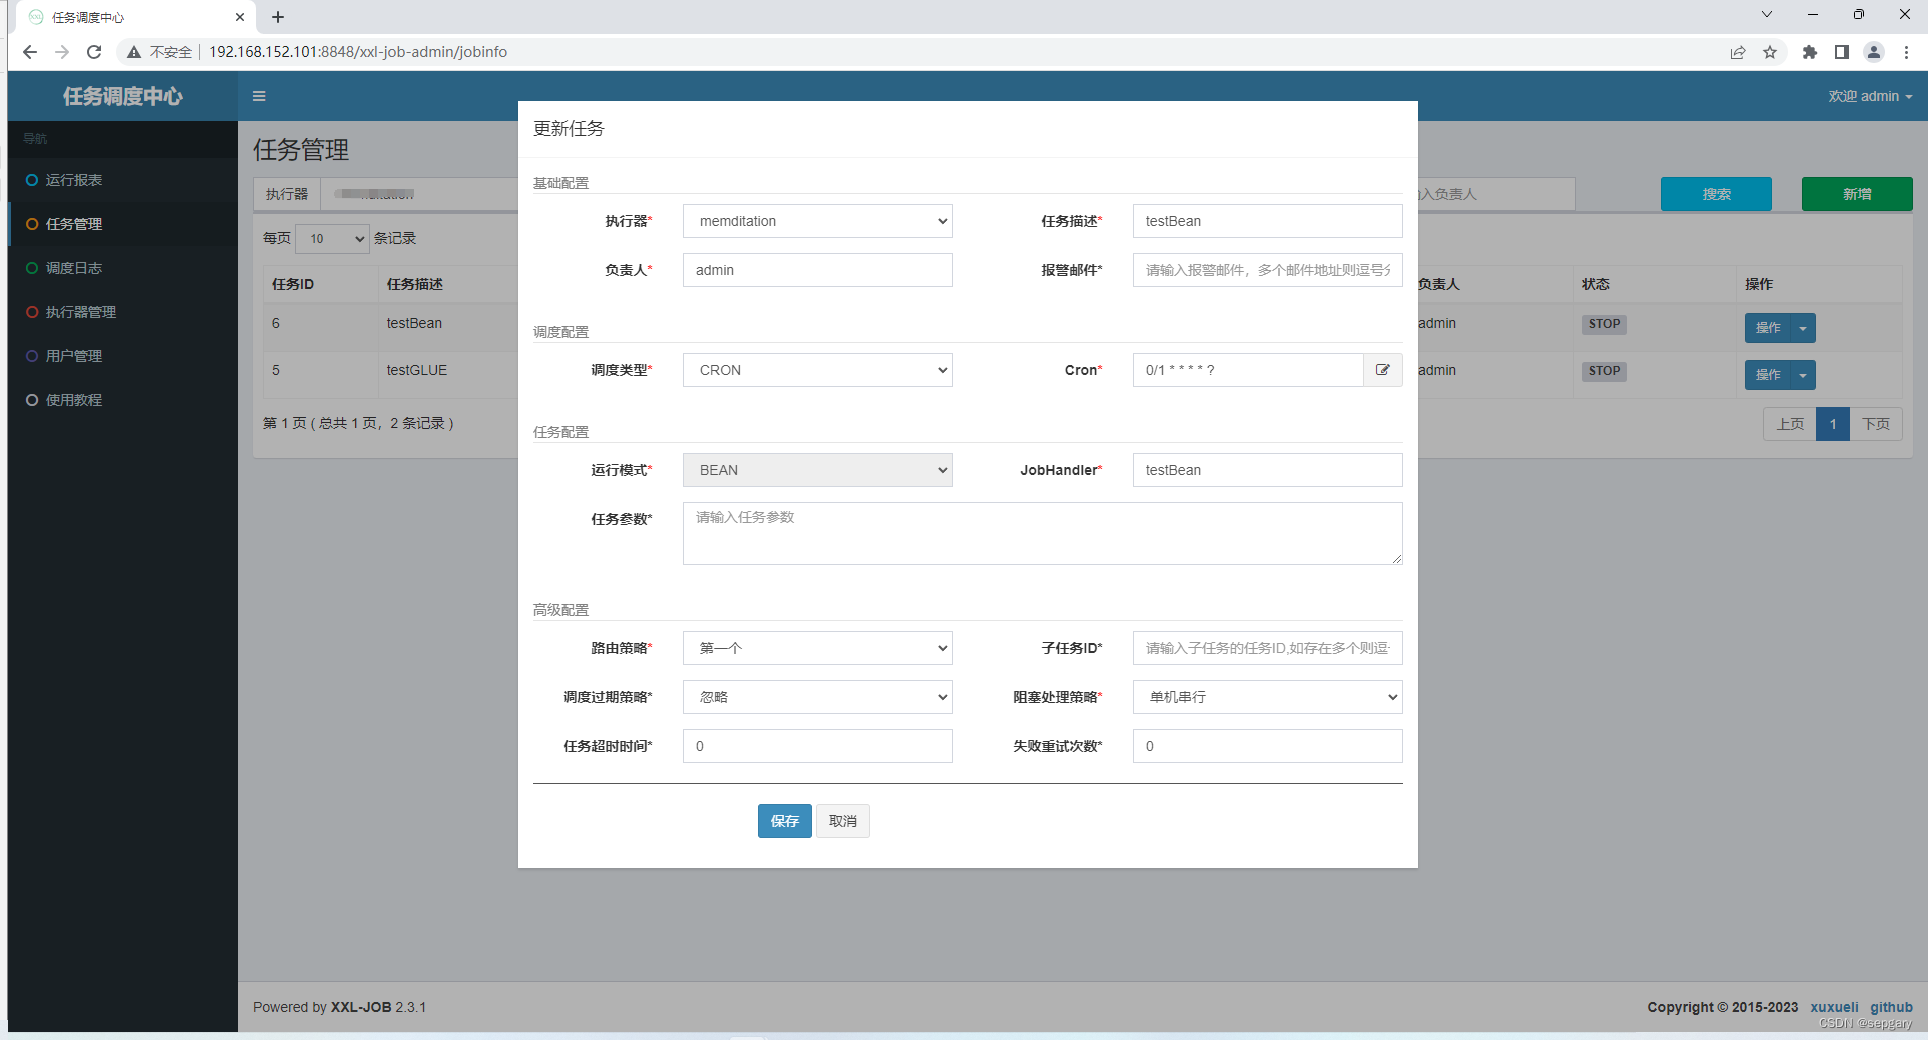
Task: Open the github link in the footer
Action: 1891,1007
